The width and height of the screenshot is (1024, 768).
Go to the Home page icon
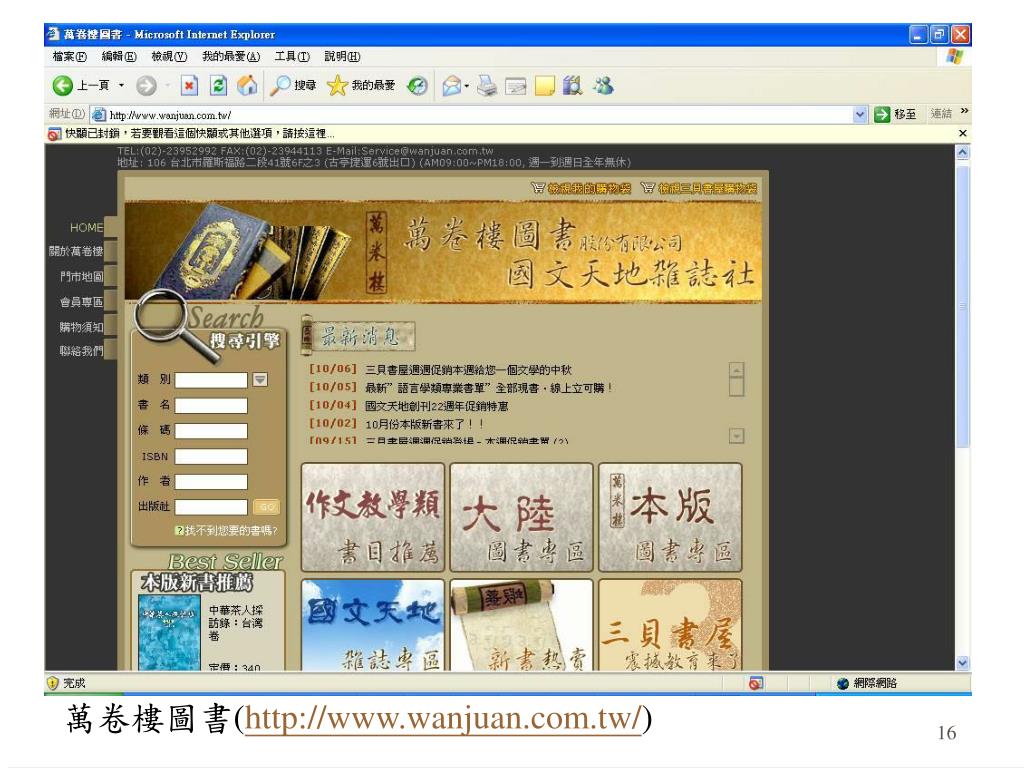point(247,86)
